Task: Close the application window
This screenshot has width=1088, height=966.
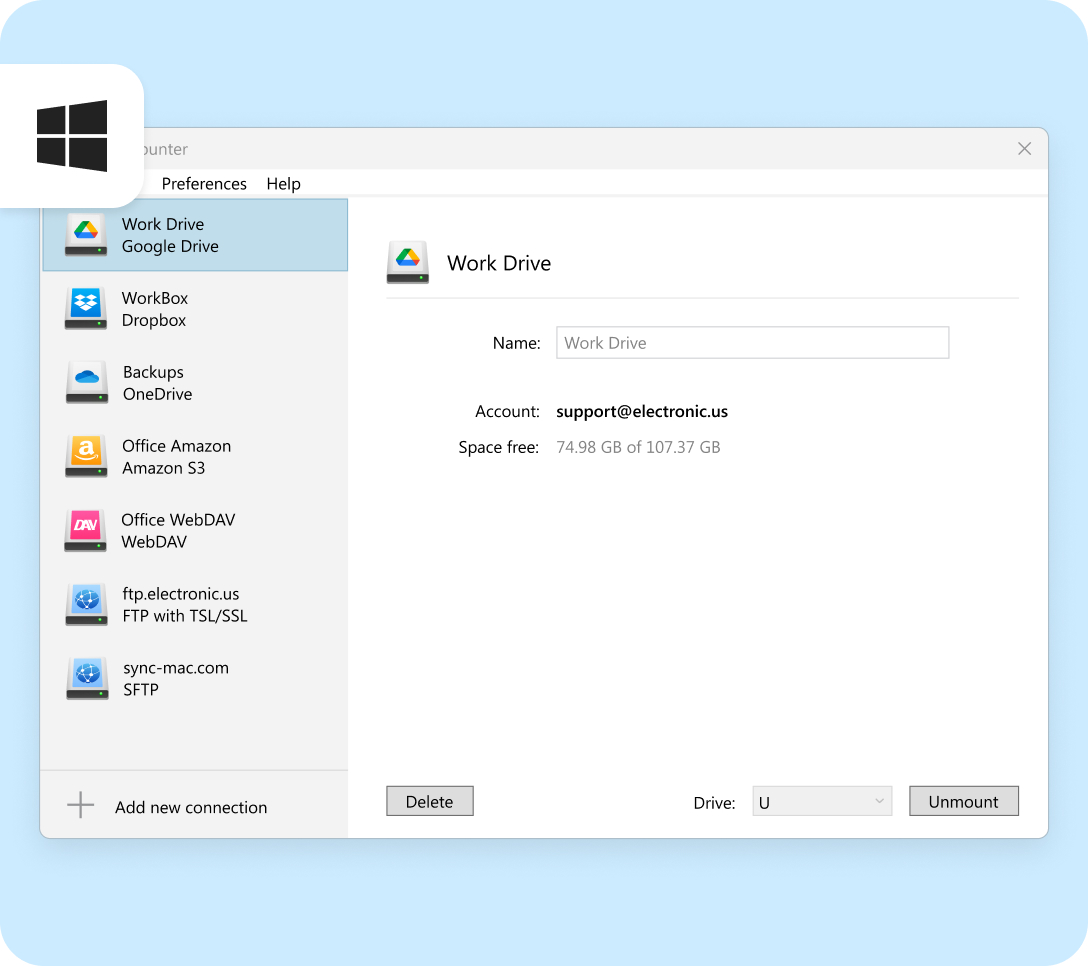Action: (x=1024, y=149)
